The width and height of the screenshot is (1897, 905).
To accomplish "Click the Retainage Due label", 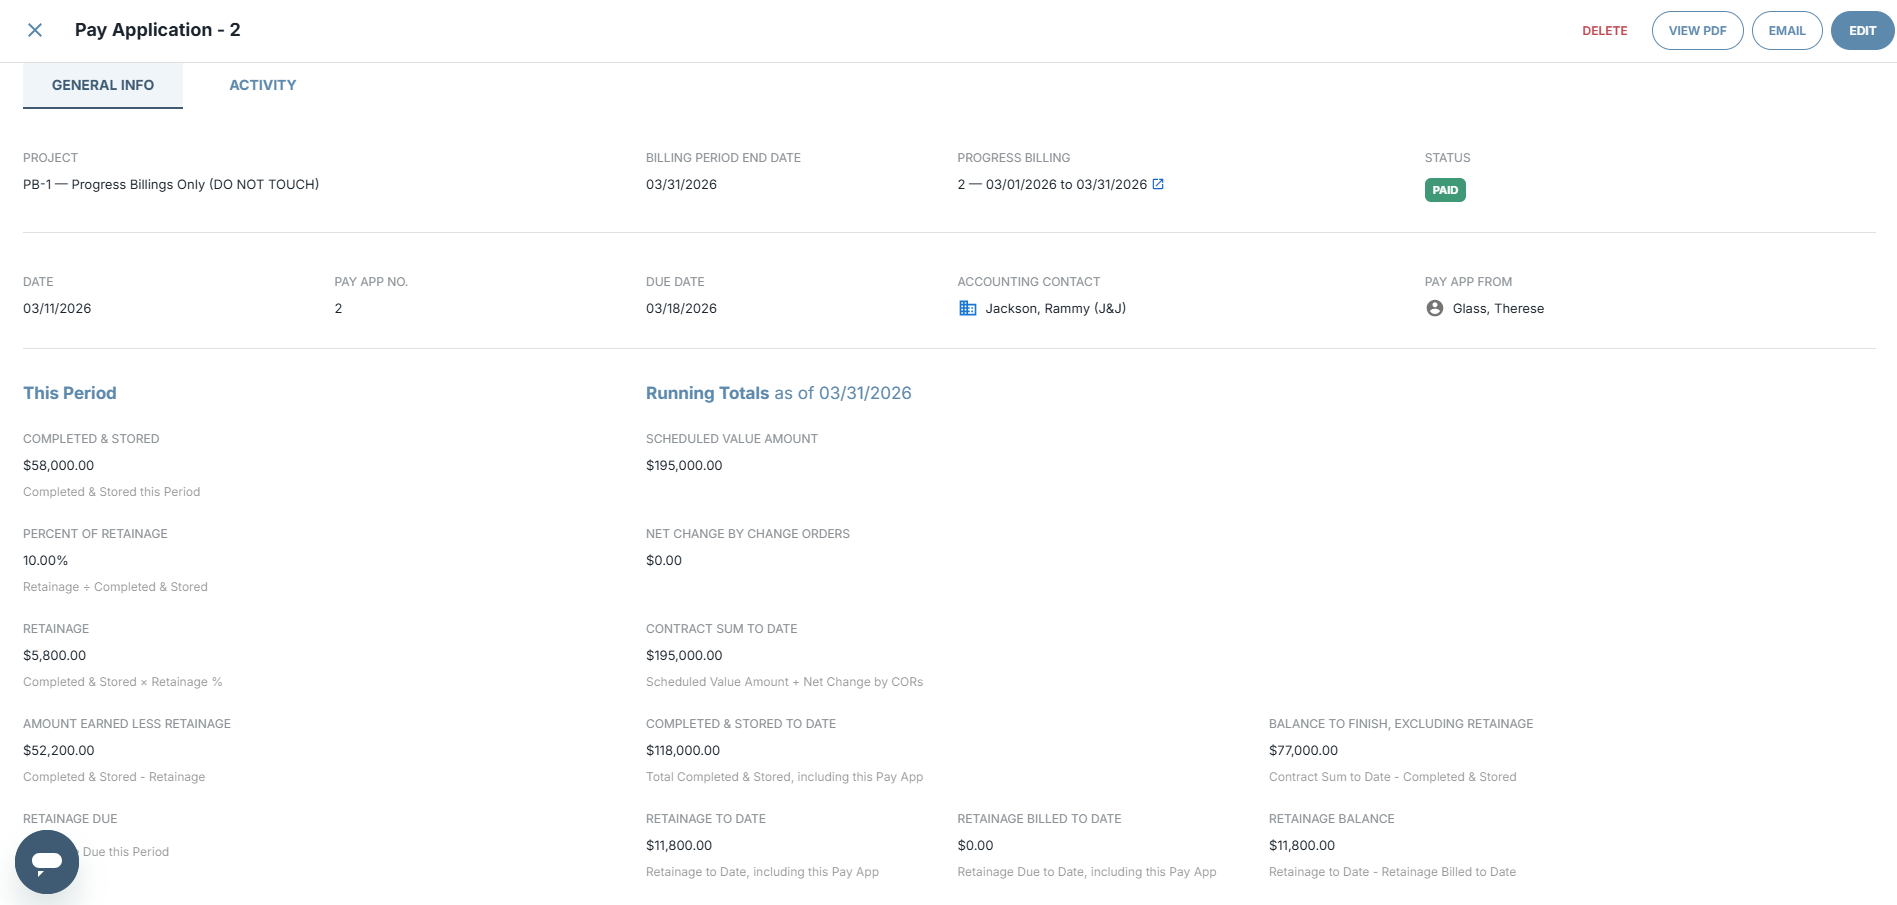I will [70, 818].
